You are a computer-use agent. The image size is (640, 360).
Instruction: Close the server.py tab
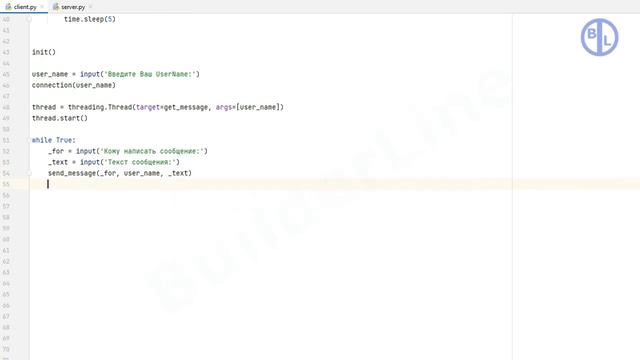click(90, 7)
